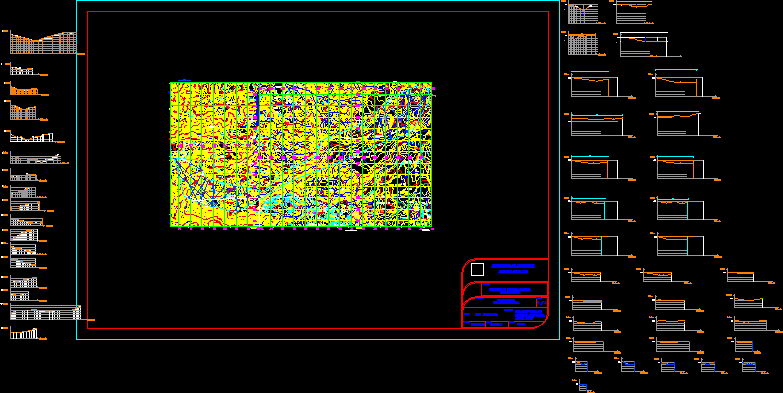Screen dimensions: 783x393
Task: Click the sheet number box in title block
Action: tap(542, 302)
